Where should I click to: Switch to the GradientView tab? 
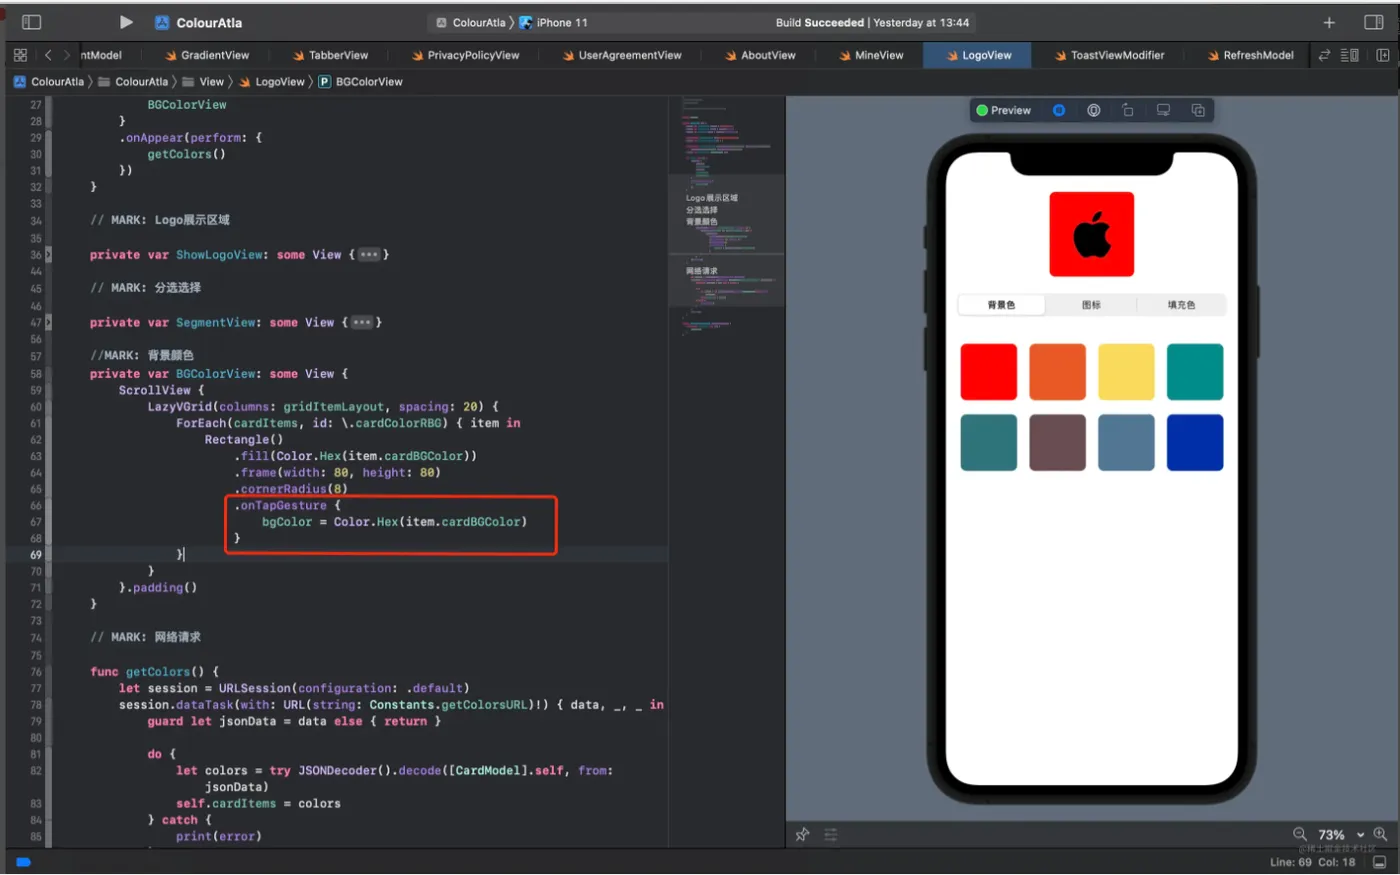pos(207,55)
